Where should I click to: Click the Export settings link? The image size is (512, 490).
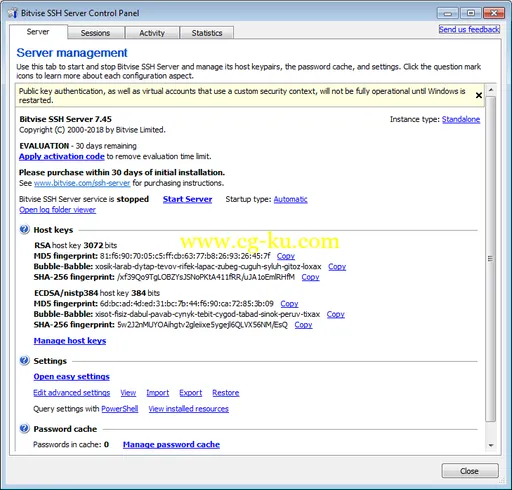pos(191,393)
